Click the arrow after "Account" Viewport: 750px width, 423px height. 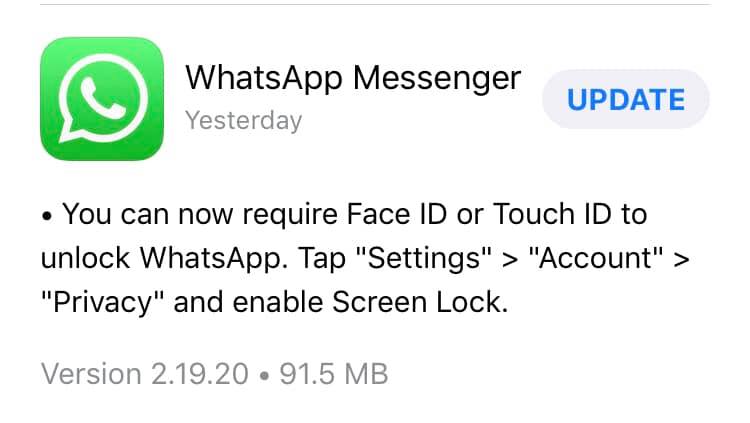click(681, 260)
